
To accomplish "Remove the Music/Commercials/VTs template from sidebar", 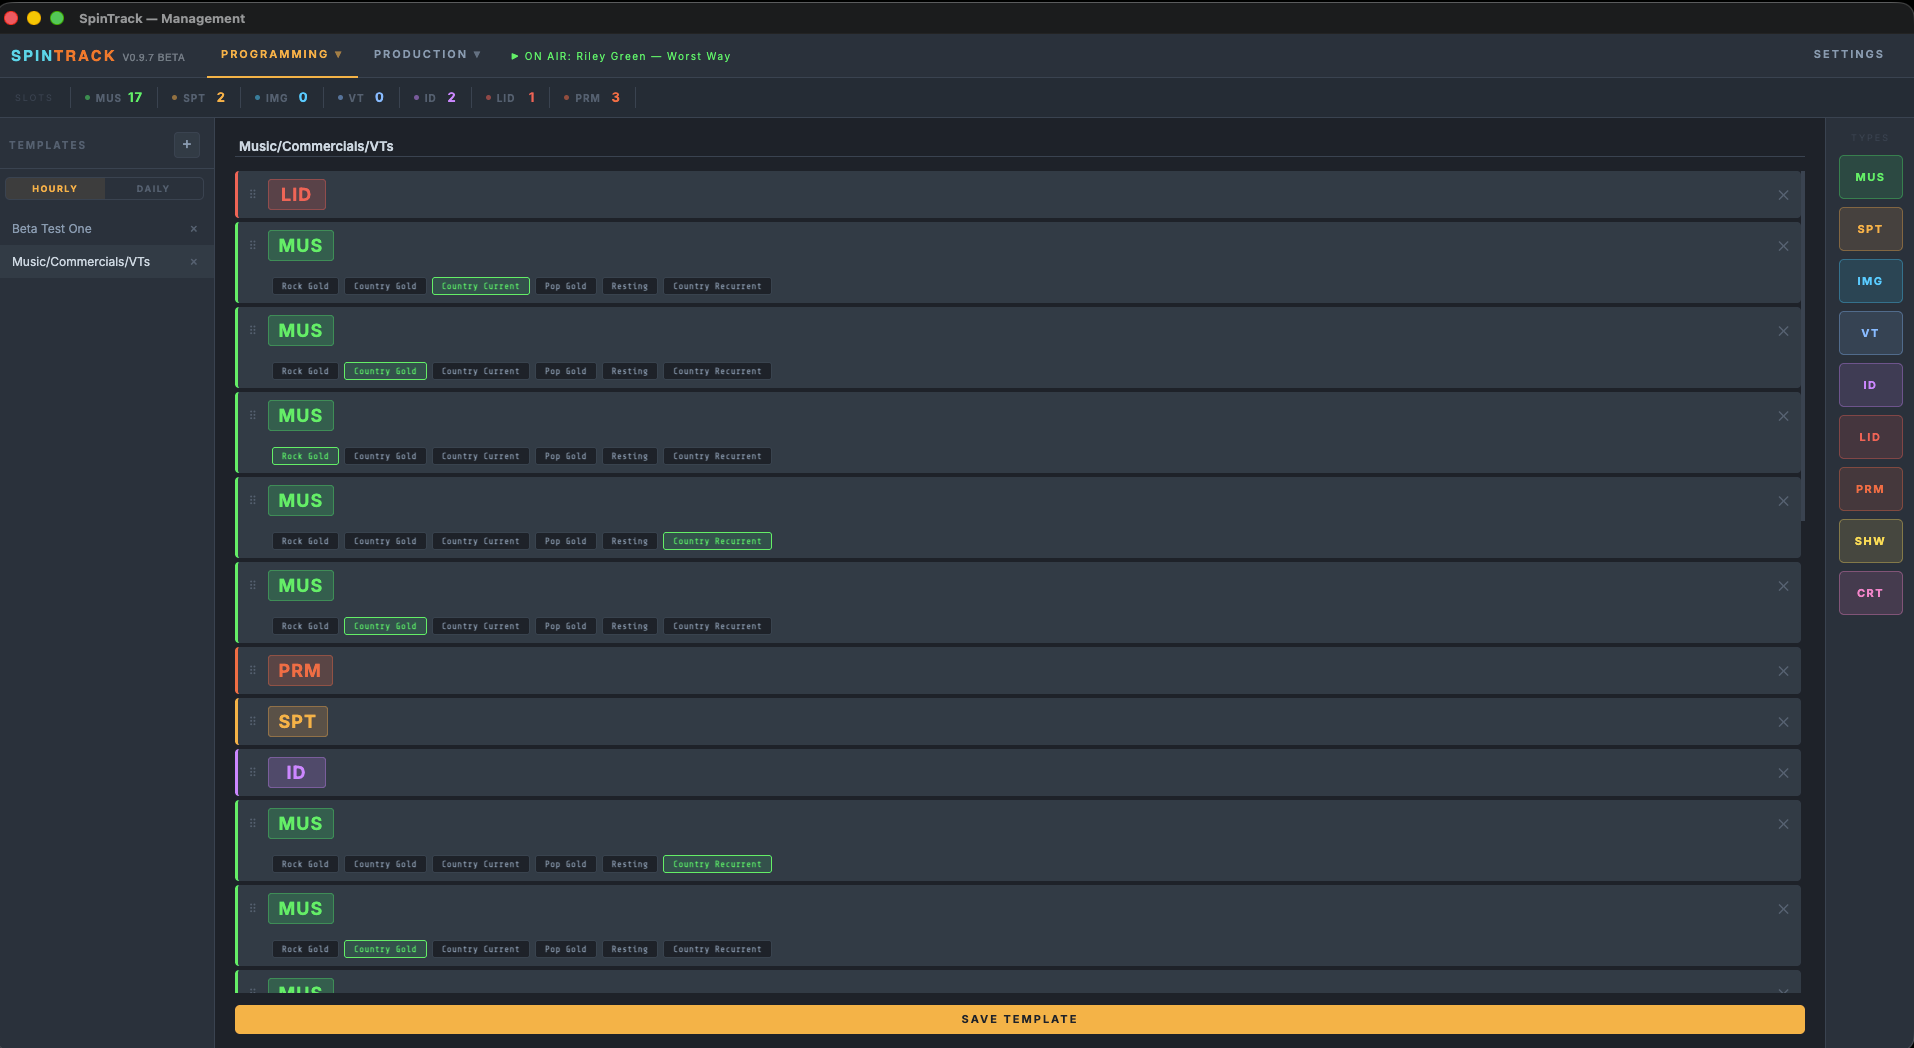I will (x=194, y=262).
